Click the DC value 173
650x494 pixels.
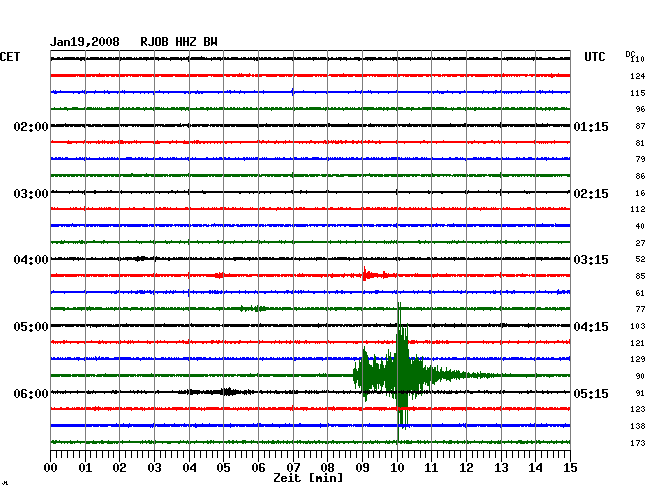click(638, 443)
